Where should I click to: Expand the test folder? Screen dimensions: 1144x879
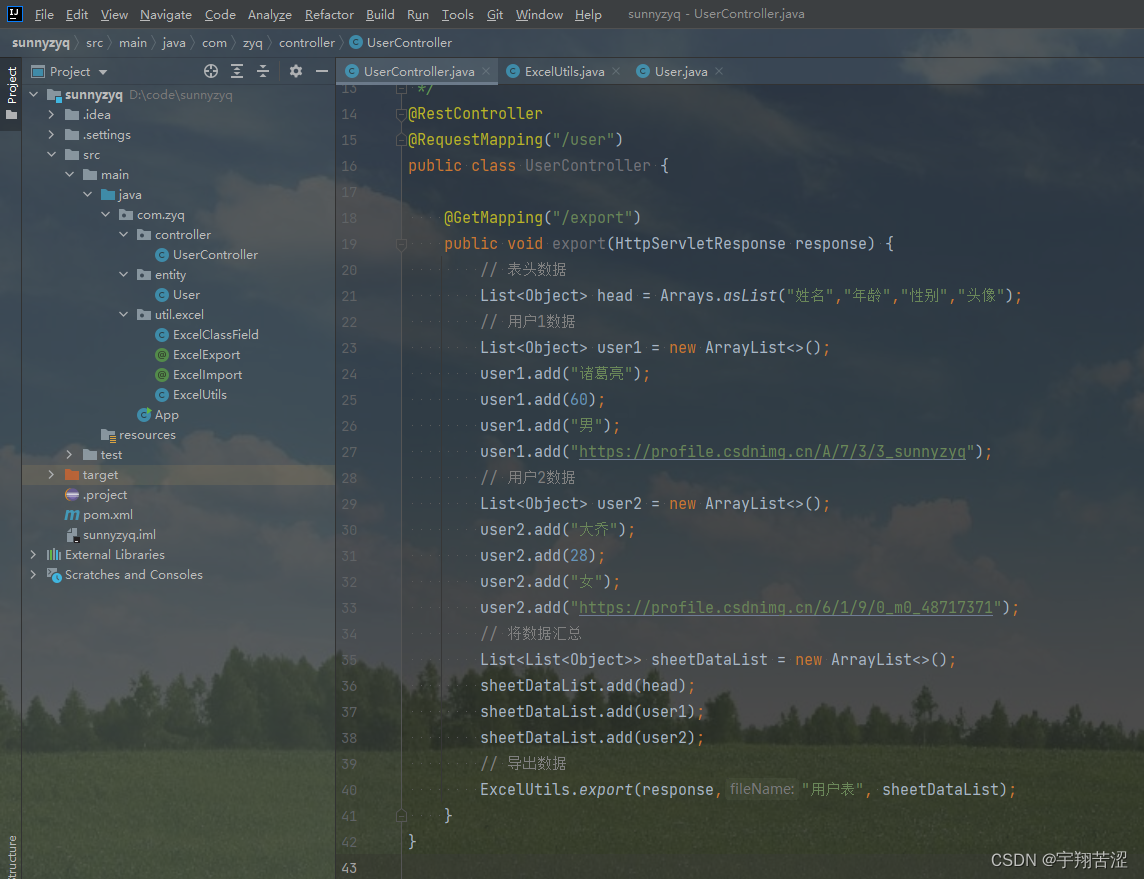(x=69, y=454)
